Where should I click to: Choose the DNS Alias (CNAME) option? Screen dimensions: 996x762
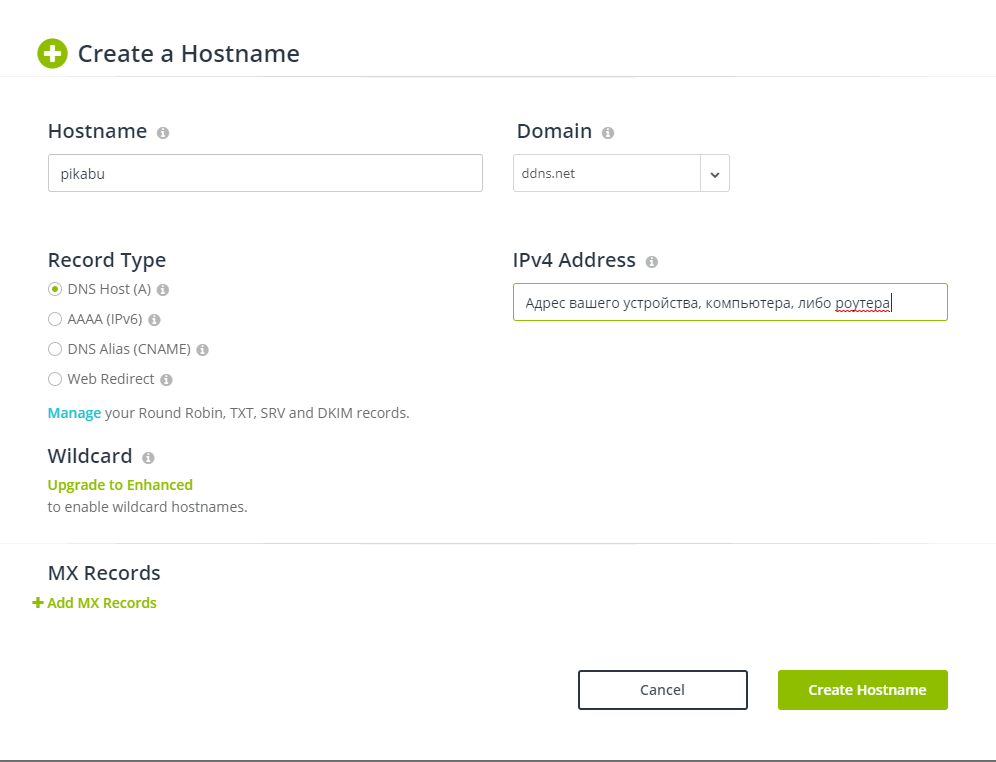point(55,349)
